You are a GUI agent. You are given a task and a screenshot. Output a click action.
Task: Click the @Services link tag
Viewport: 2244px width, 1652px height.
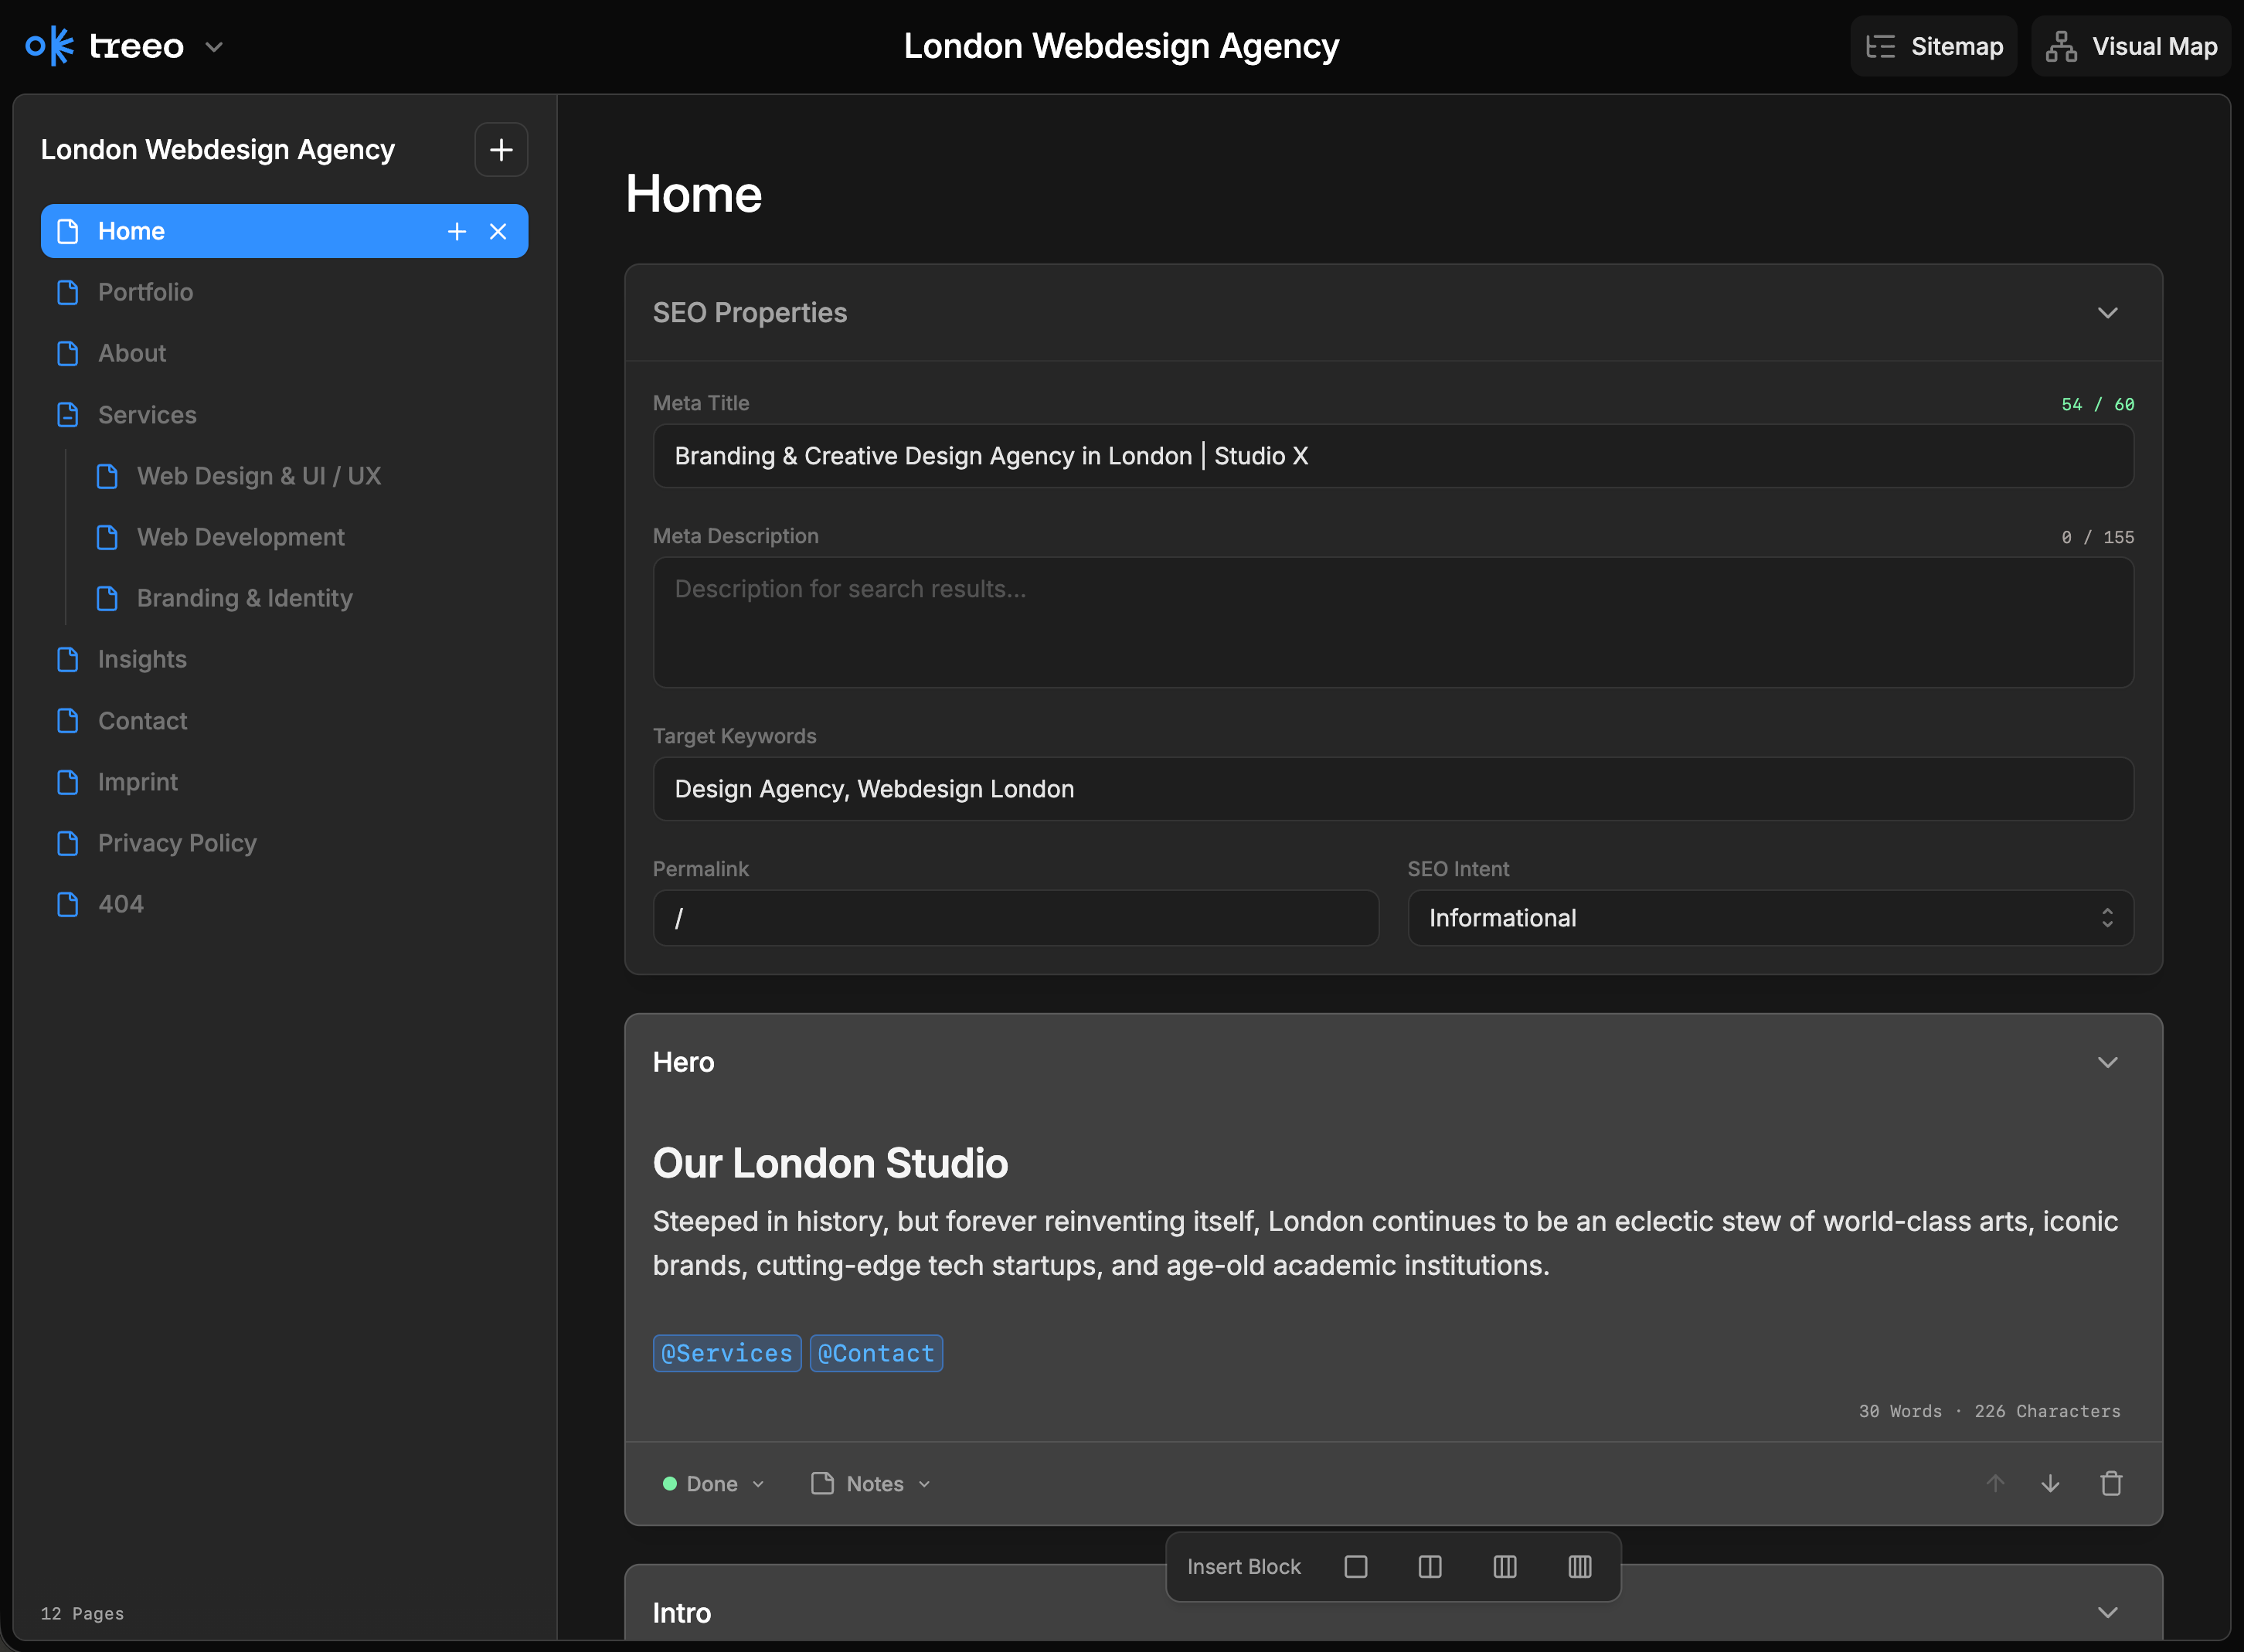727,1353
